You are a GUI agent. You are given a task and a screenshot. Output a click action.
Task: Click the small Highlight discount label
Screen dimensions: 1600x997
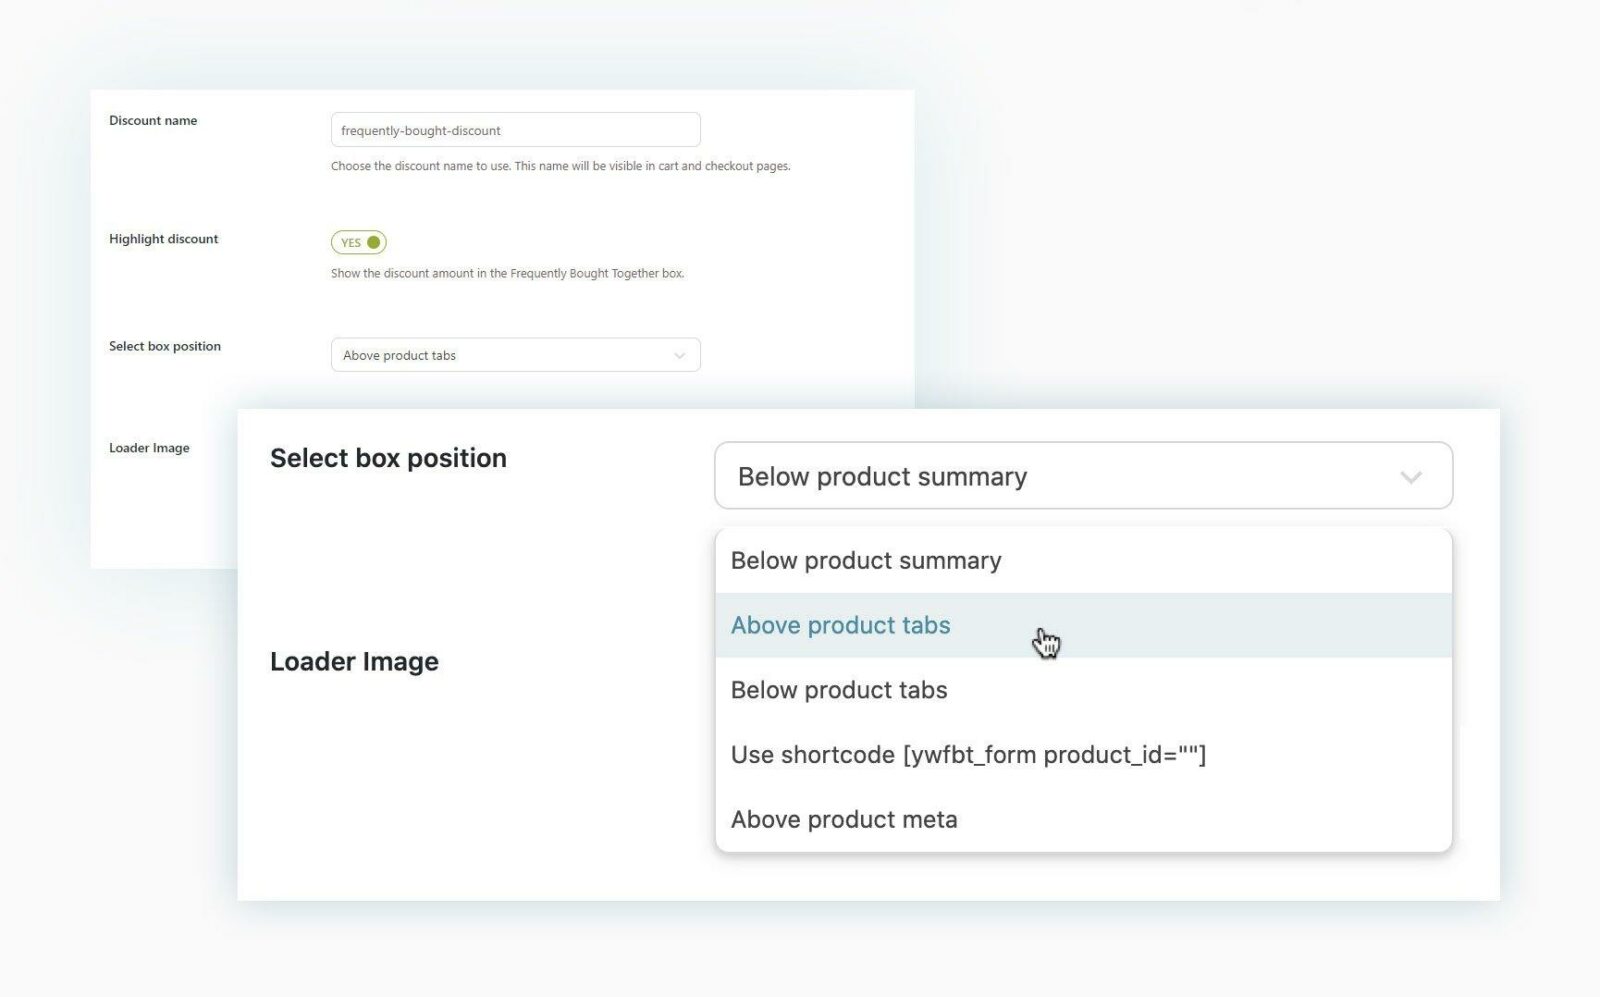pos(164,239)
